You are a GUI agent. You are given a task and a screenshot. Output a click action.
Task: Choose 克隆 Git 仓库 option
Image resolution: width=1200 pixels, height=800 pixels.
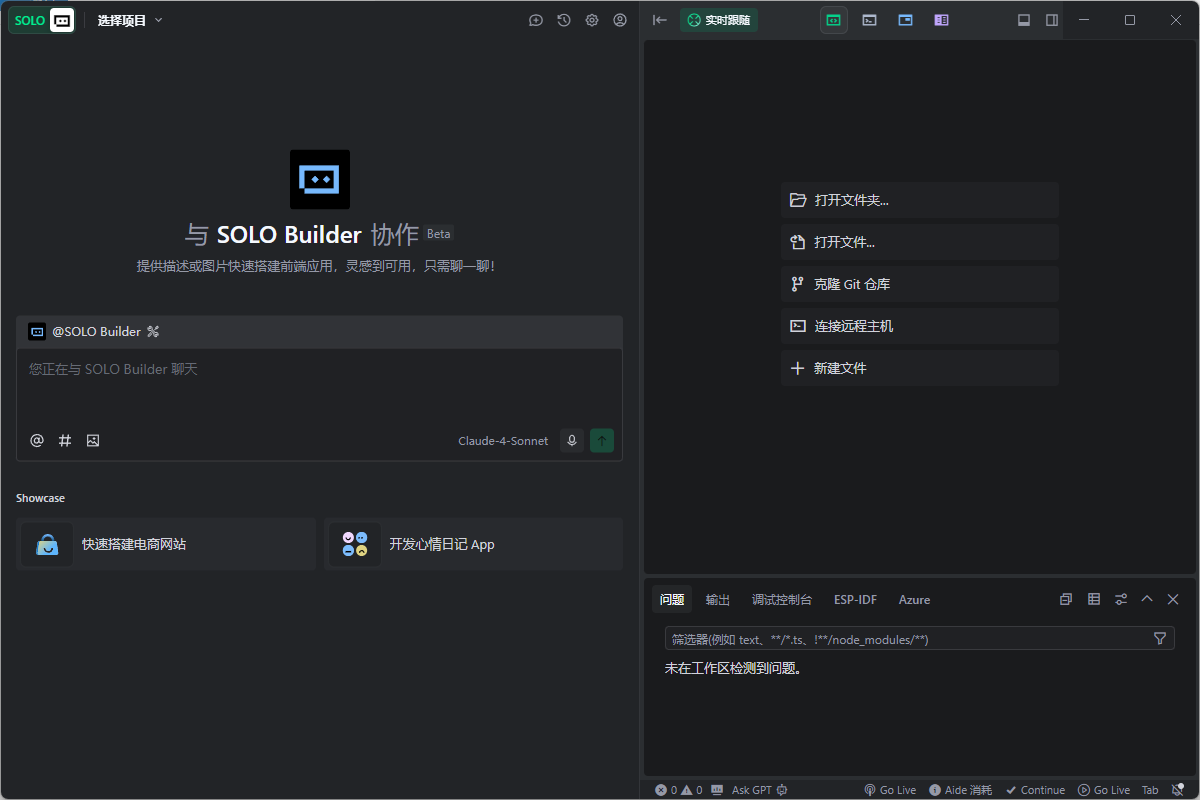(920, 284)
